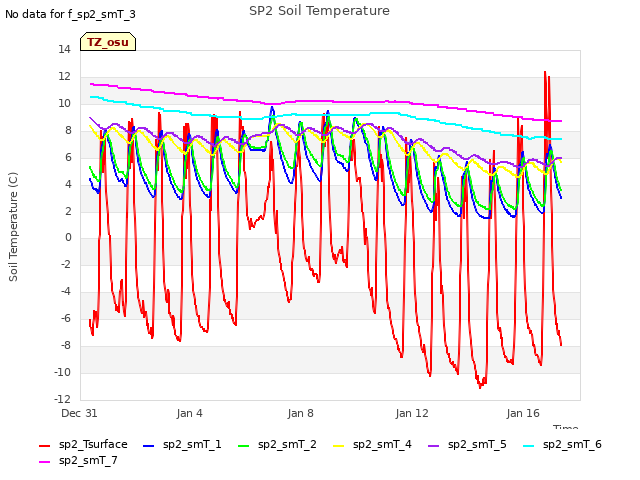The image size is (640, 480).
Task: Click the cyan sp2_smT_6 legend color marker
Action: coord(529,446)
